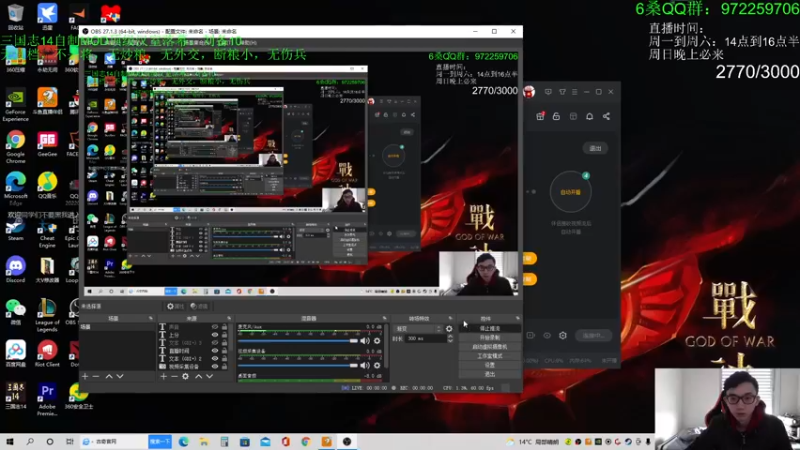Move scene up in the scenes list

[x=109, y=376]
